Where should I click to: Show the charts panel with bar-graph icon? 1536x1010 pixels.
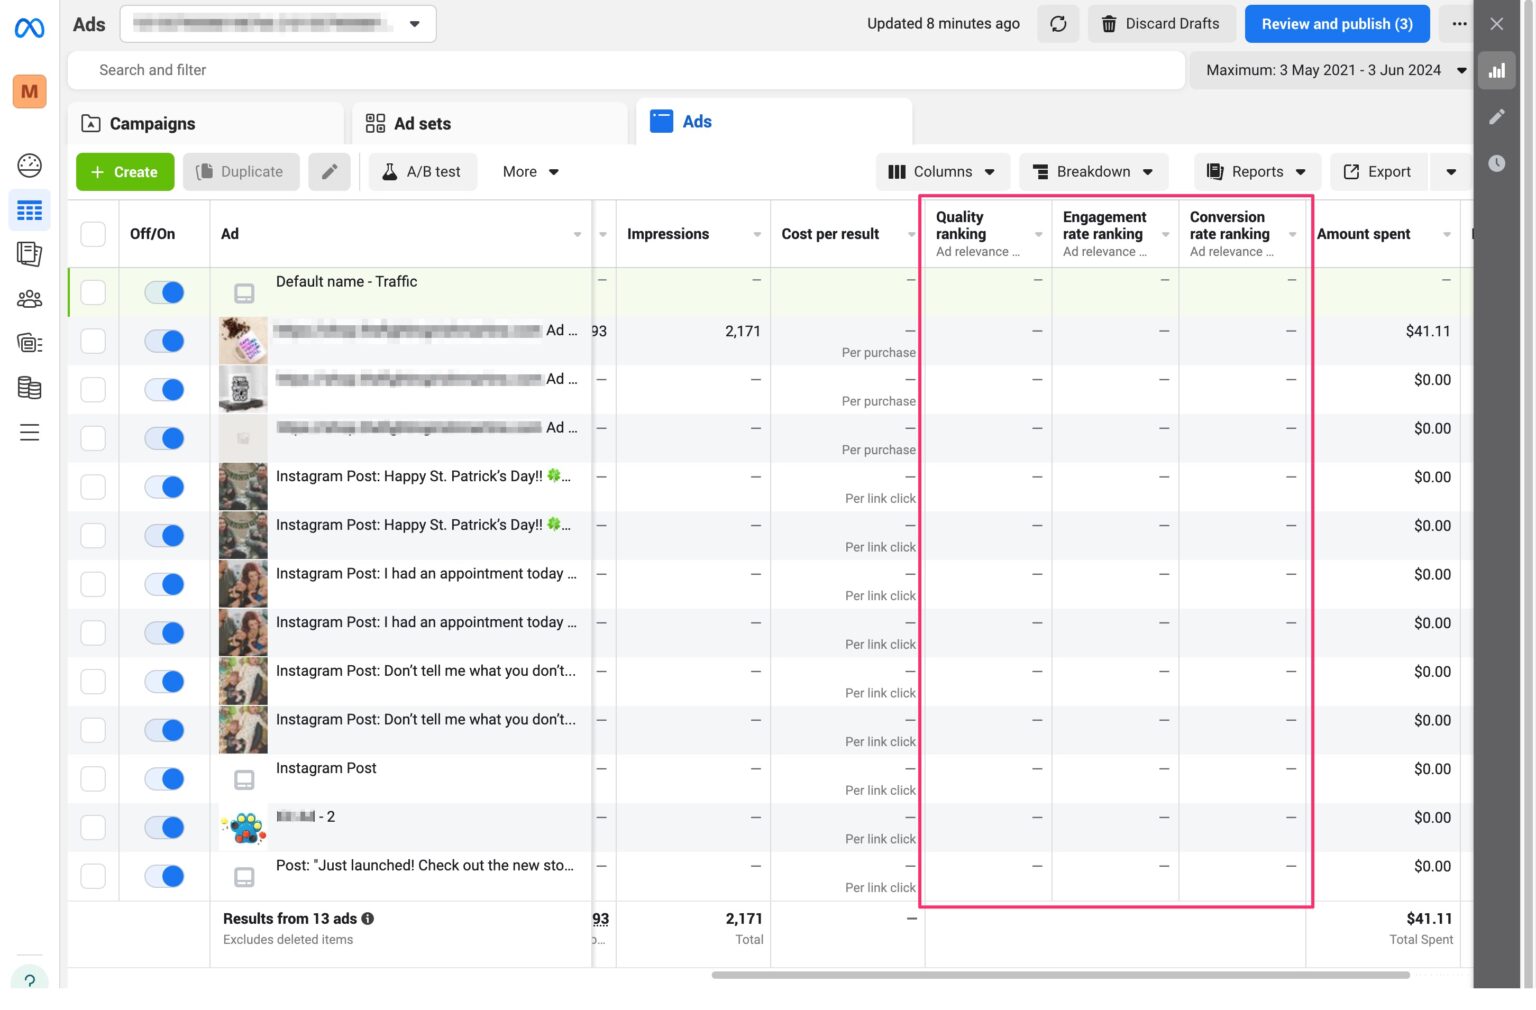(1497, 70)
